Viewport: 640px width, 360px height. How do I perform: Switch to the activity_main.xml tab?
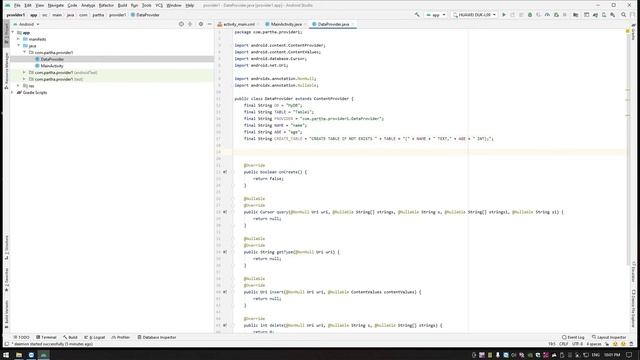239,24
